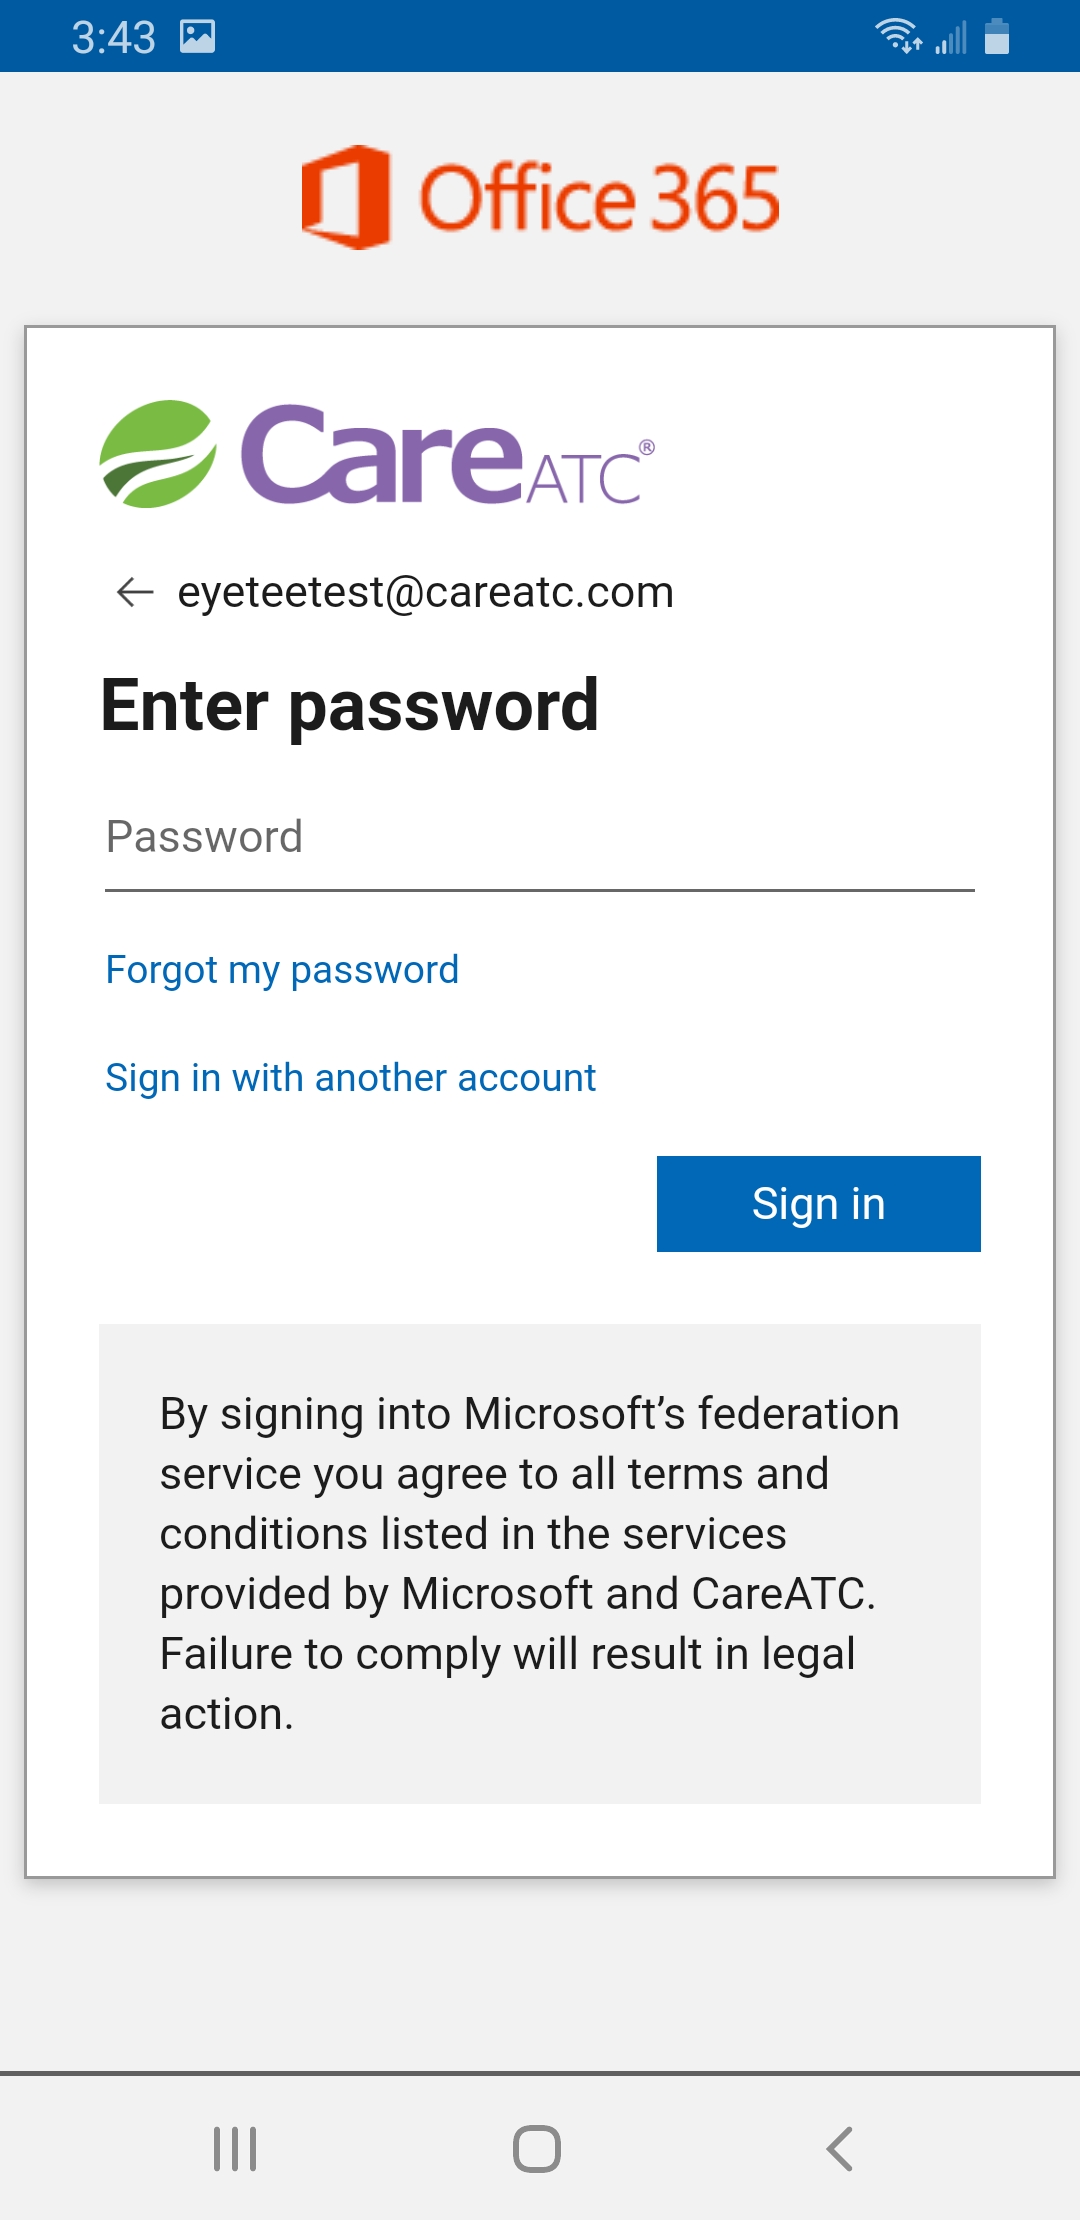Tap the Android back navigation chevron

tap(839, 2148)
